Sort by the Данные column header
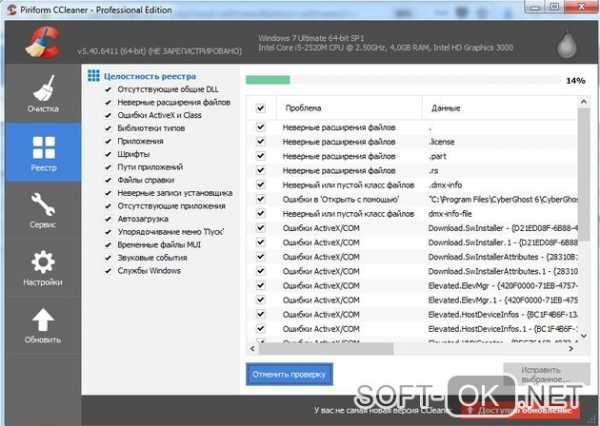This screenshot has height=426, width=600. coord(499,108)
